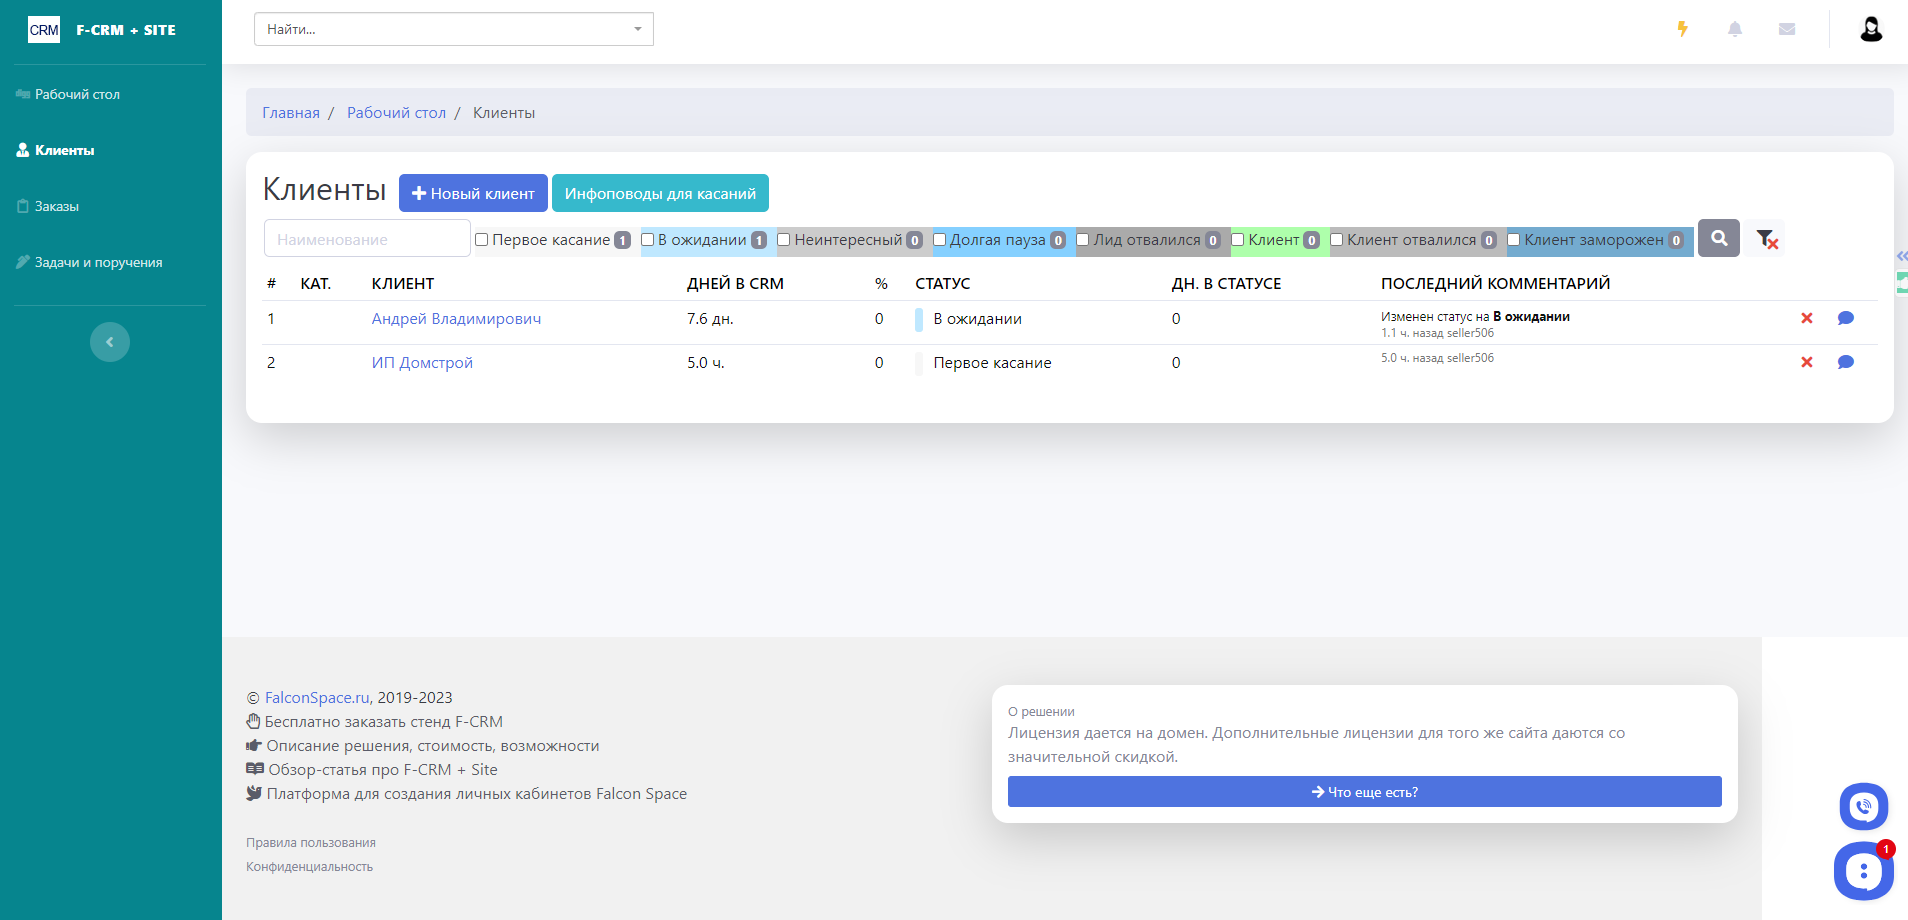Reset filters with the funnel-cross icon
Viewport: 1908px width, 920px height.
pos(1766,239)
